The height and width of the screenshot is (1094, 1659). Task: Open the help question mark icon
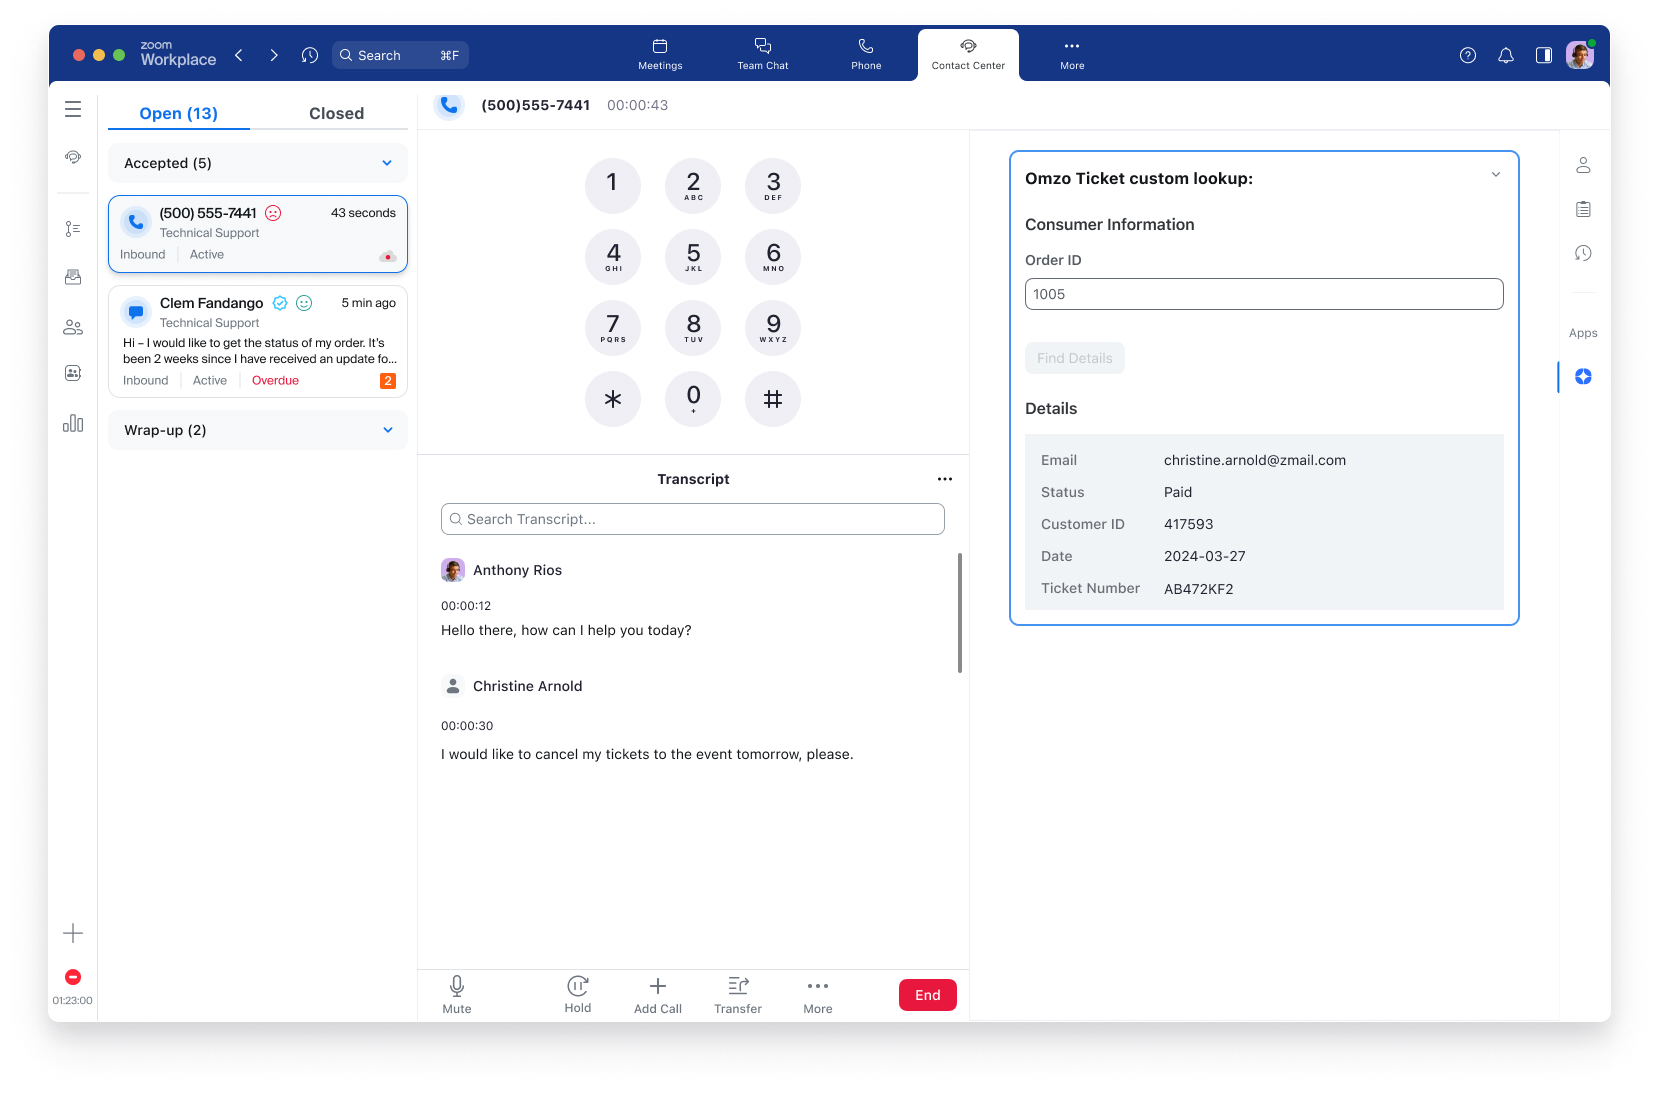[x=1467, y=55]
